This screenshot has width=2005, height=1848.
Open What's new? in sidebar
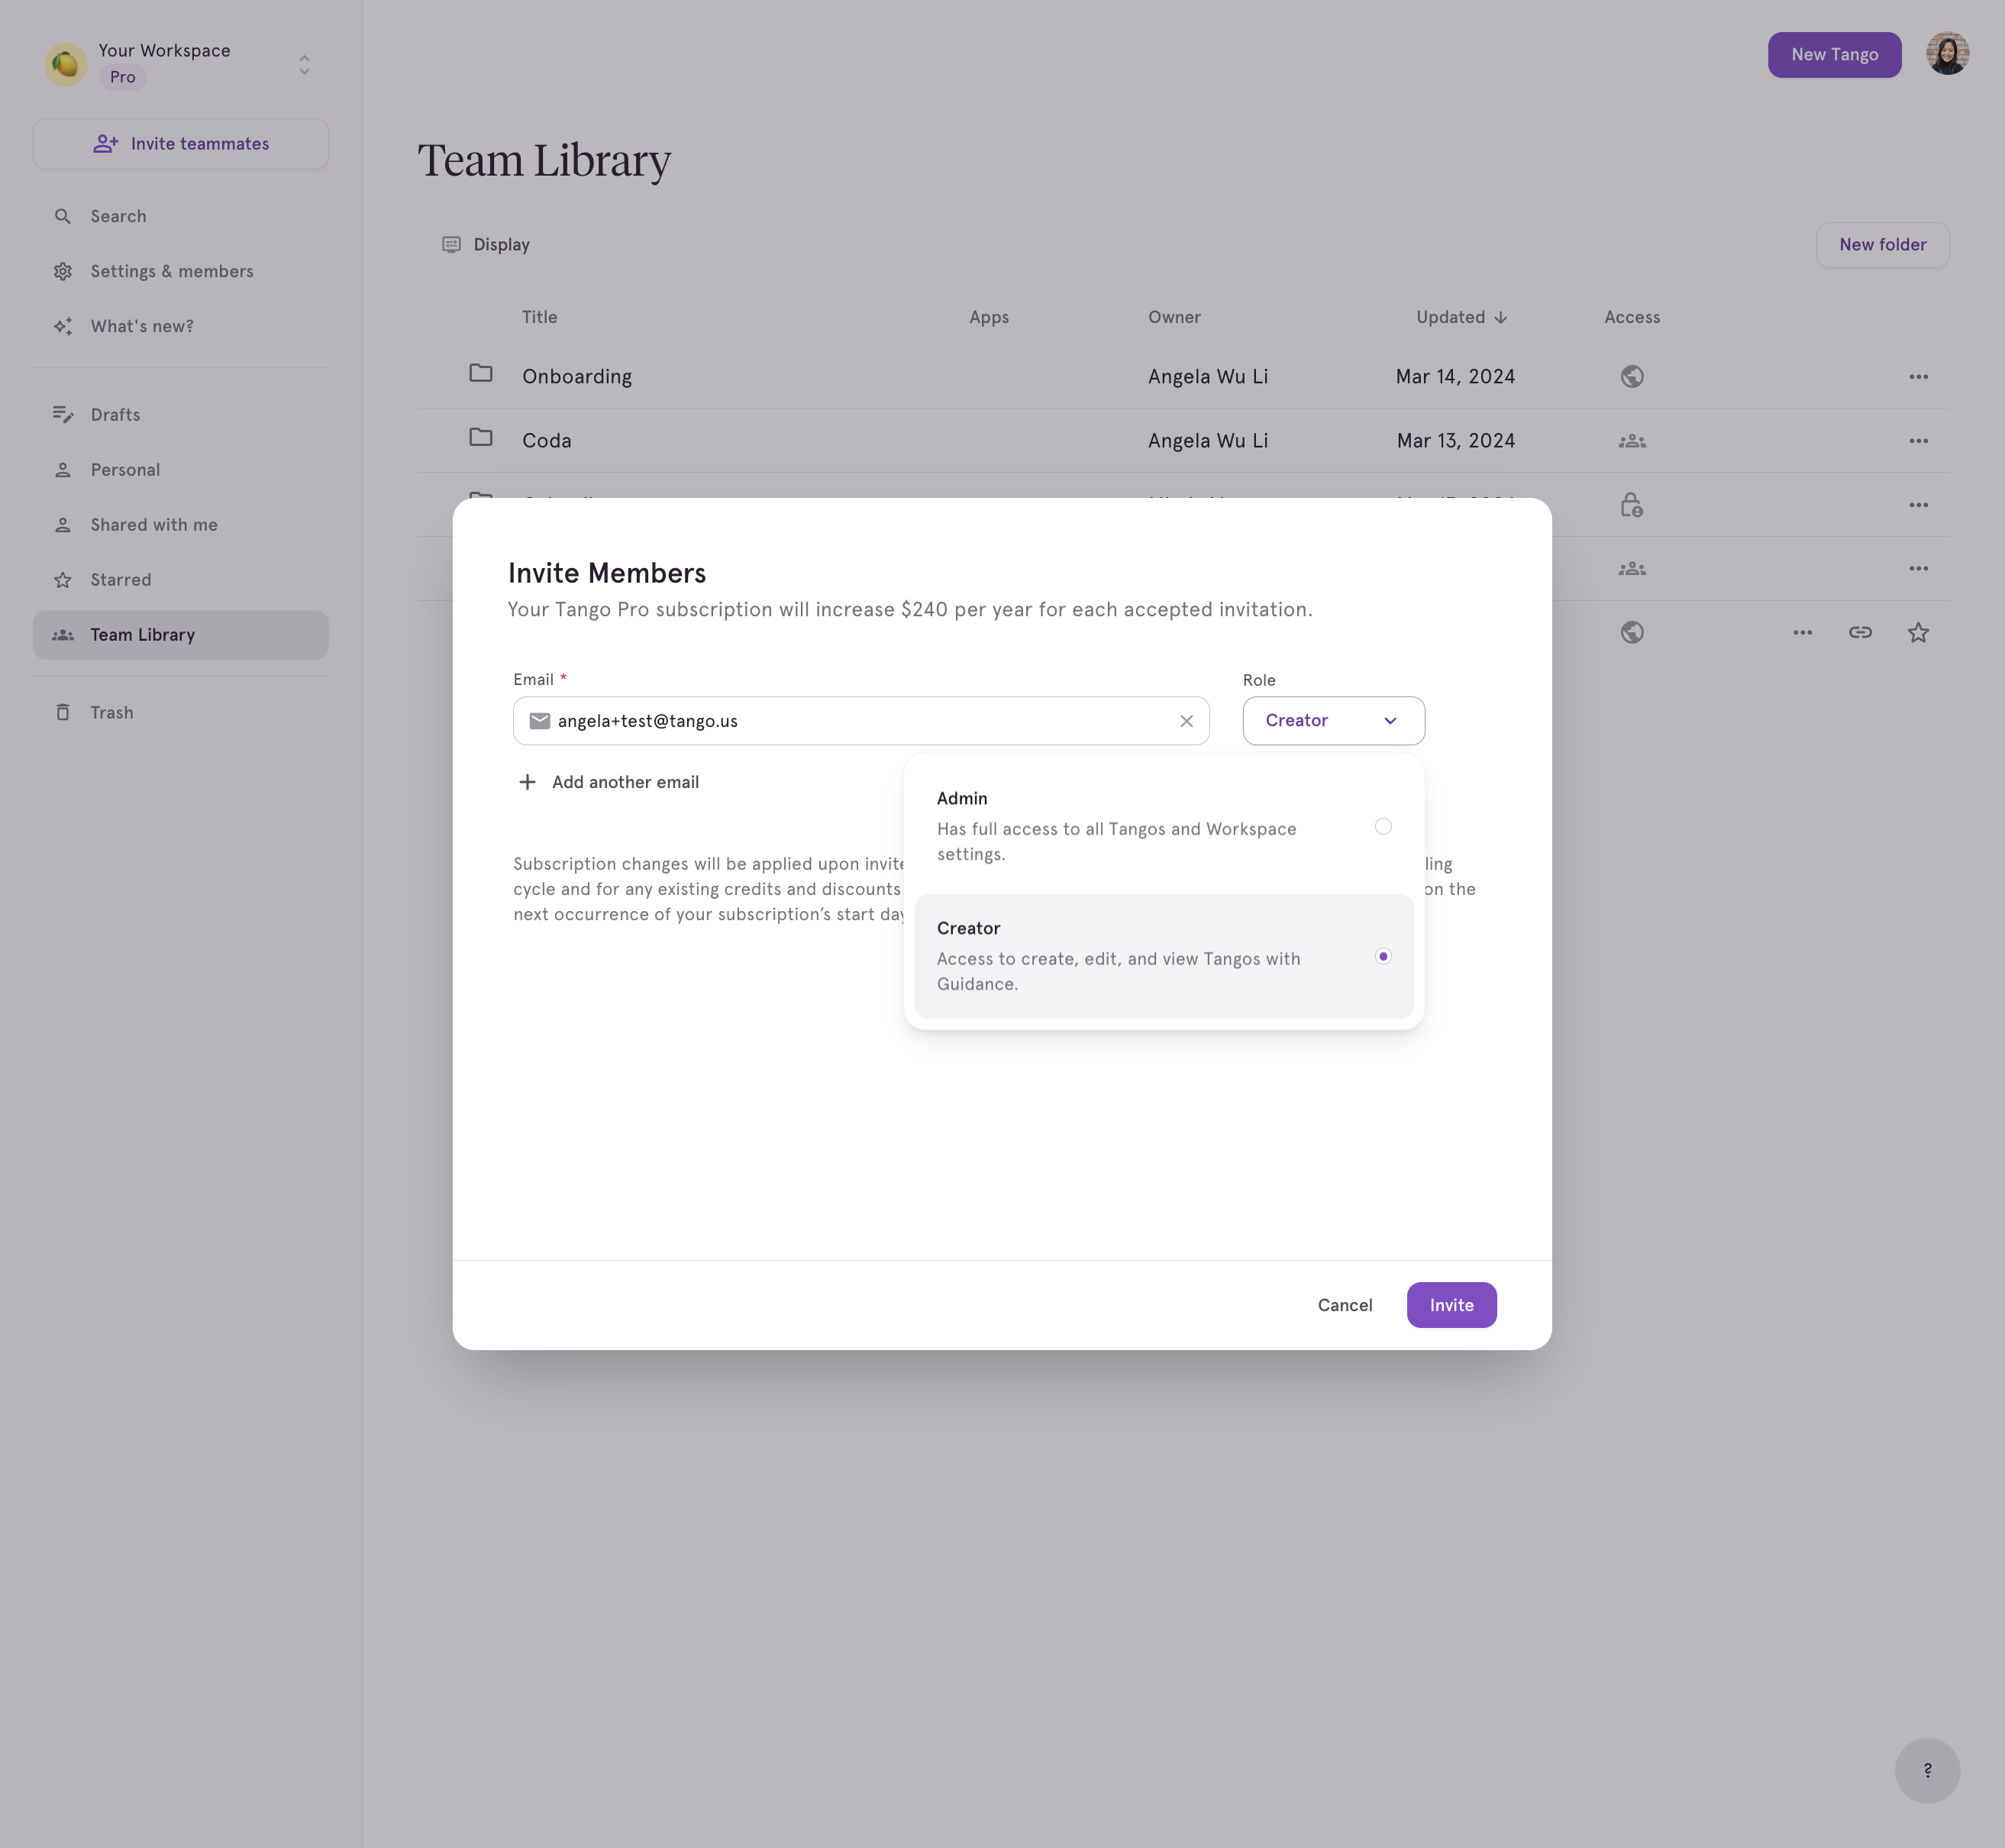[x=181, y=326]
